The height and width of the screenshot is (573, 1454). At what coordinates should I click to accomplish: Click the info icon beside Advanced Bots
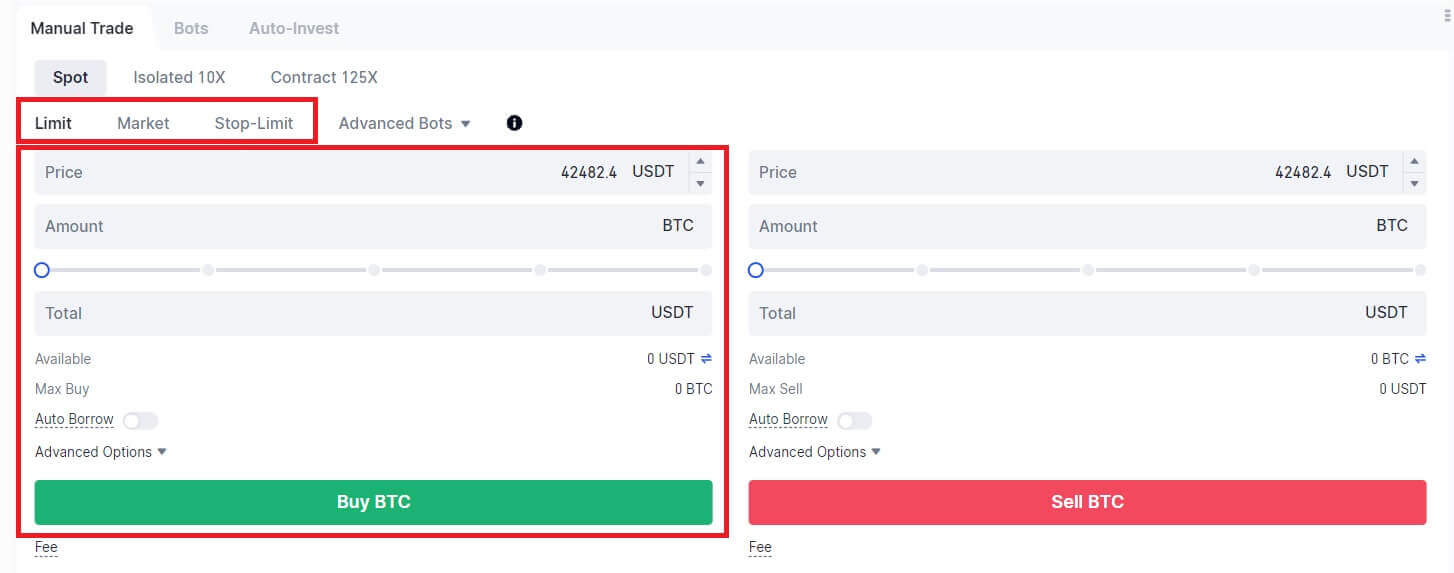pyautogui.click(x=514, y=123)
